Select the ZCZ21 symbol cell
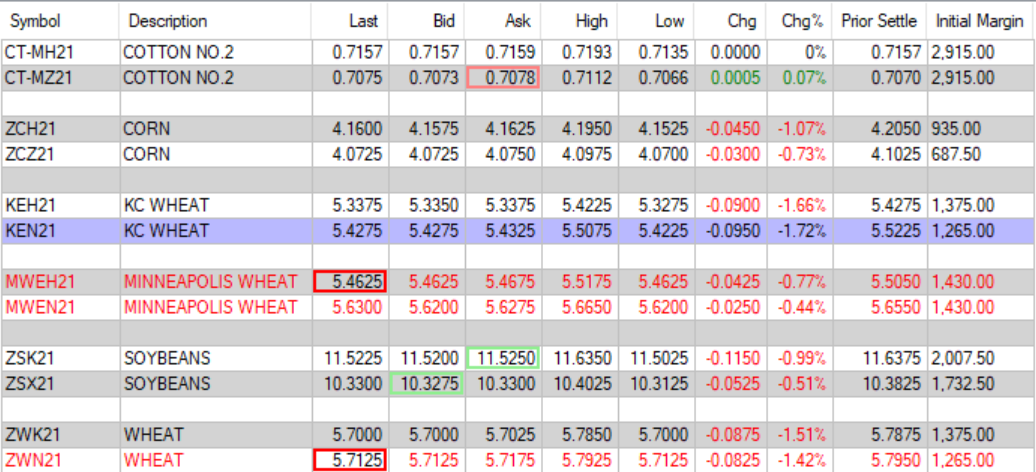The height and width of the screenshot is (472, 1036). (x=59, y=155)
